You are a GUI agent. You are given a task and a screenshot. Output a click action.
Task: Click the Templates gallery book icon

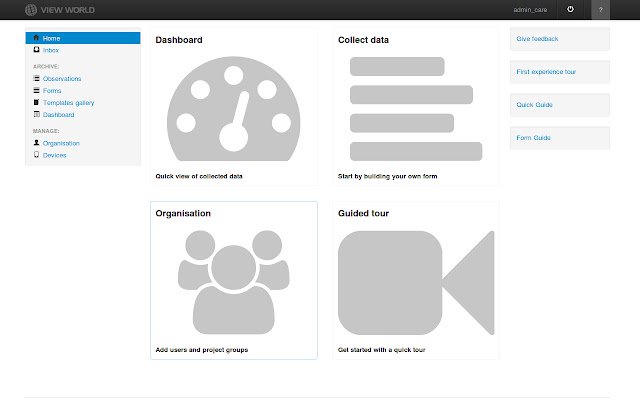(x=36, y=102)
